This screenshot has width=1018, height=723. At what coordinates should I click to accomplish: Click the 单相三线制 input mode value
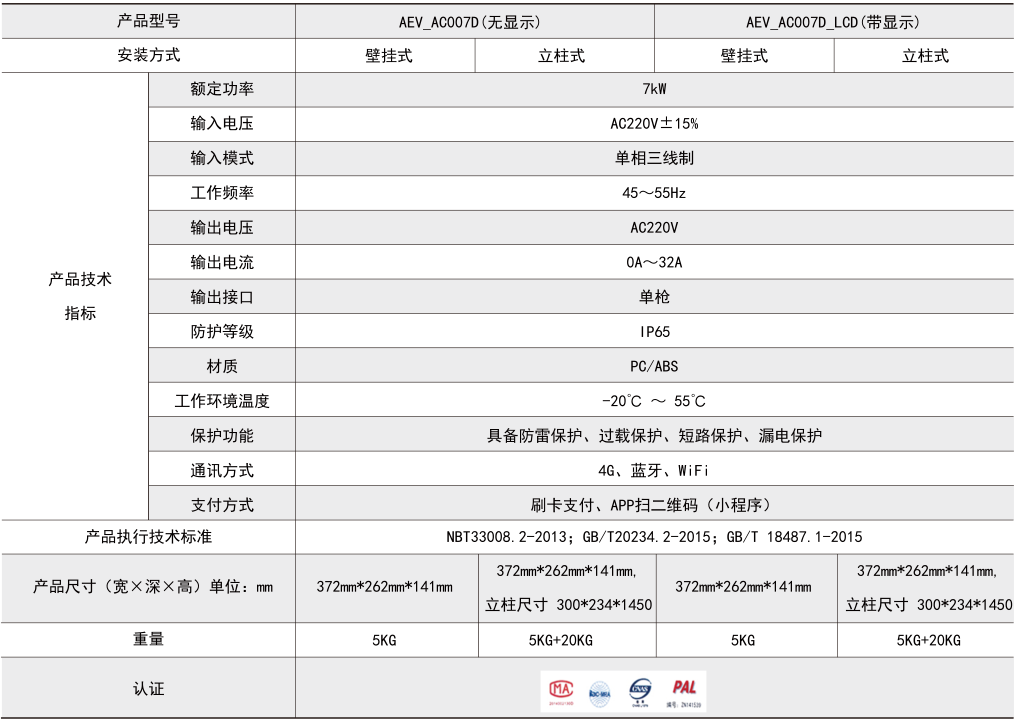click(654, 158)
